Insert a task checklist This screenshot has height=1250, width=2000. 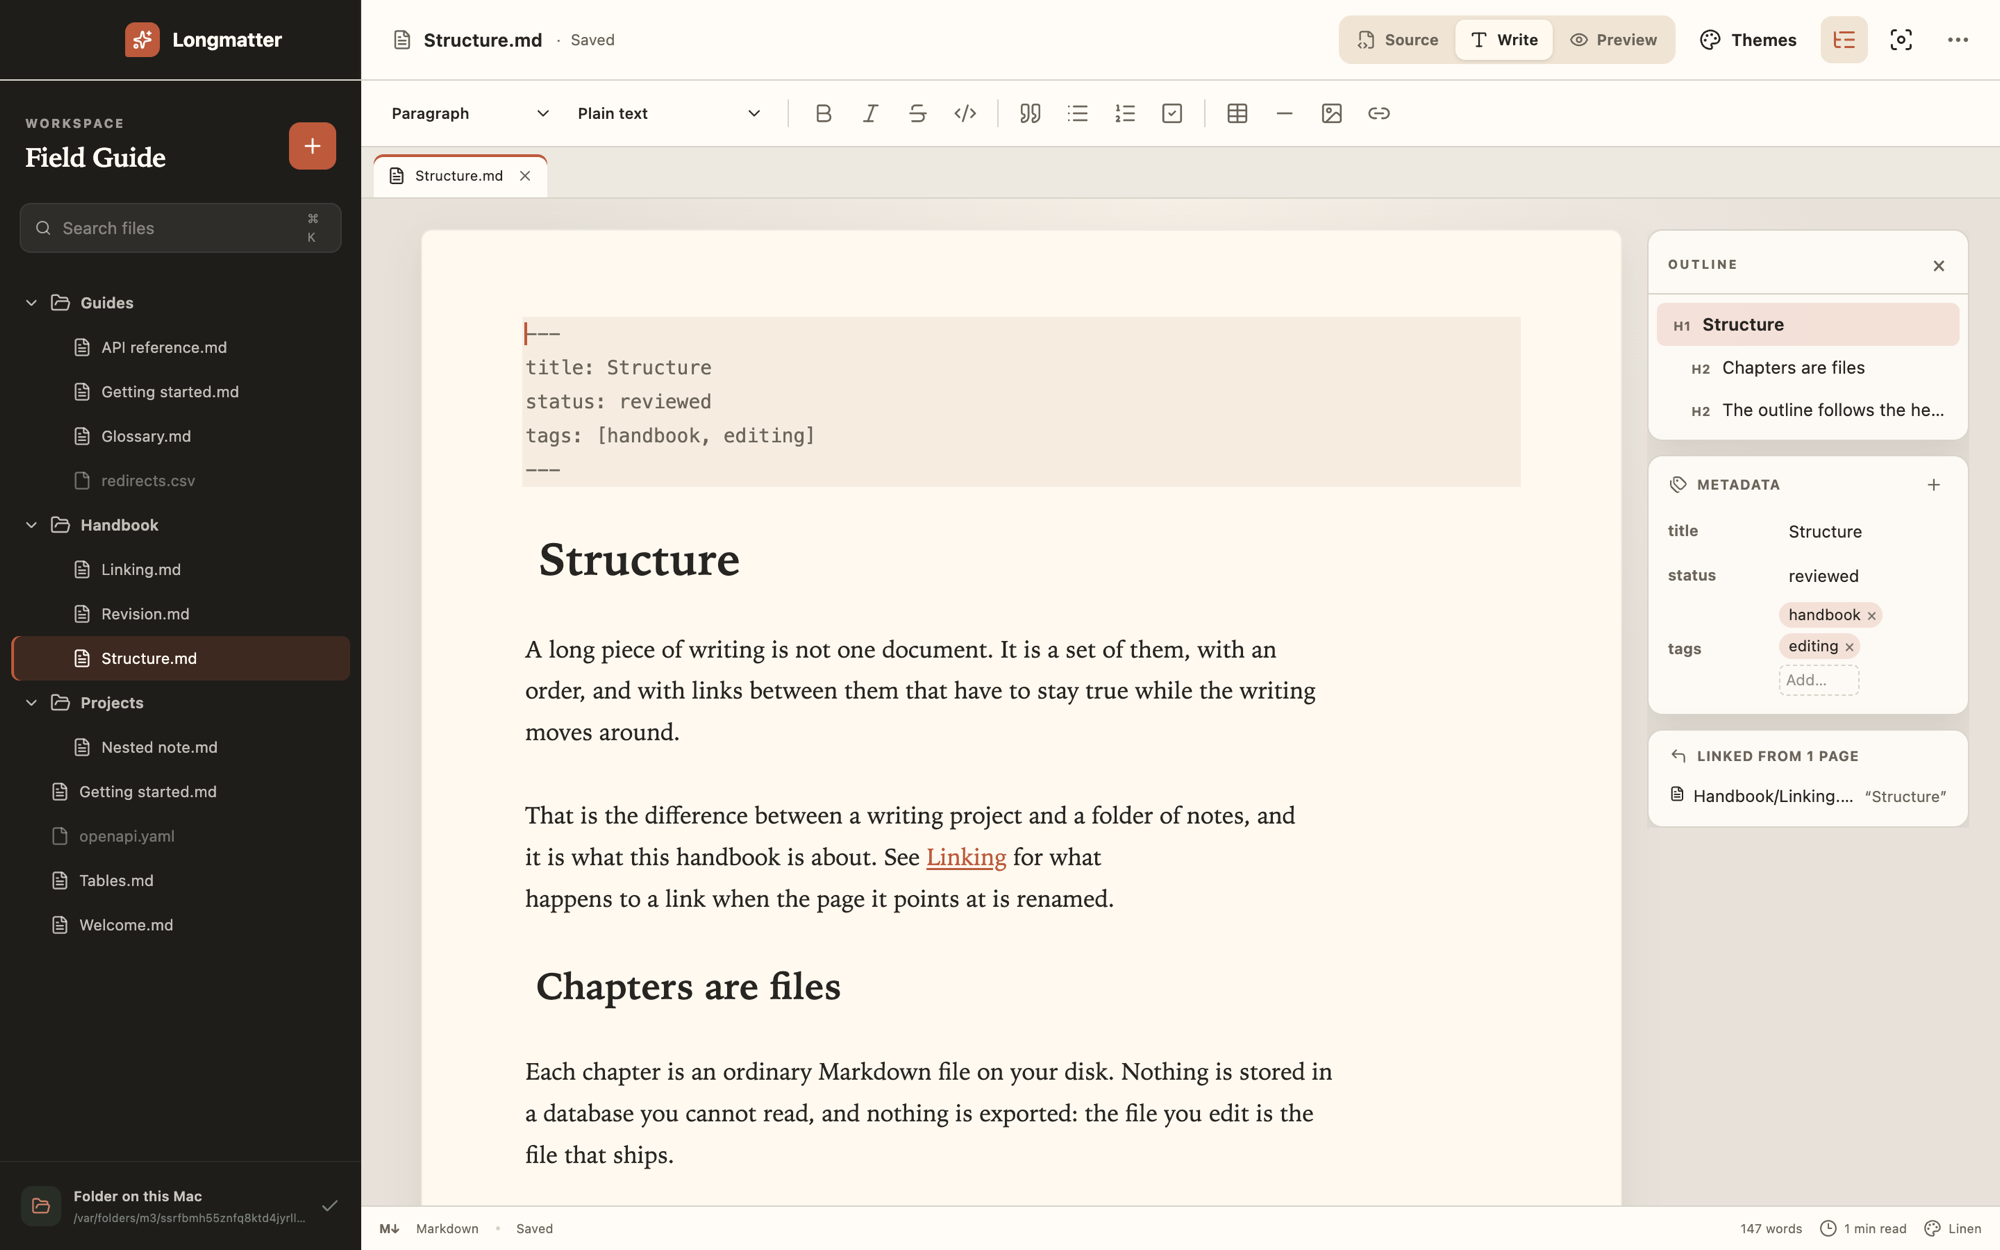[1172, 113]
